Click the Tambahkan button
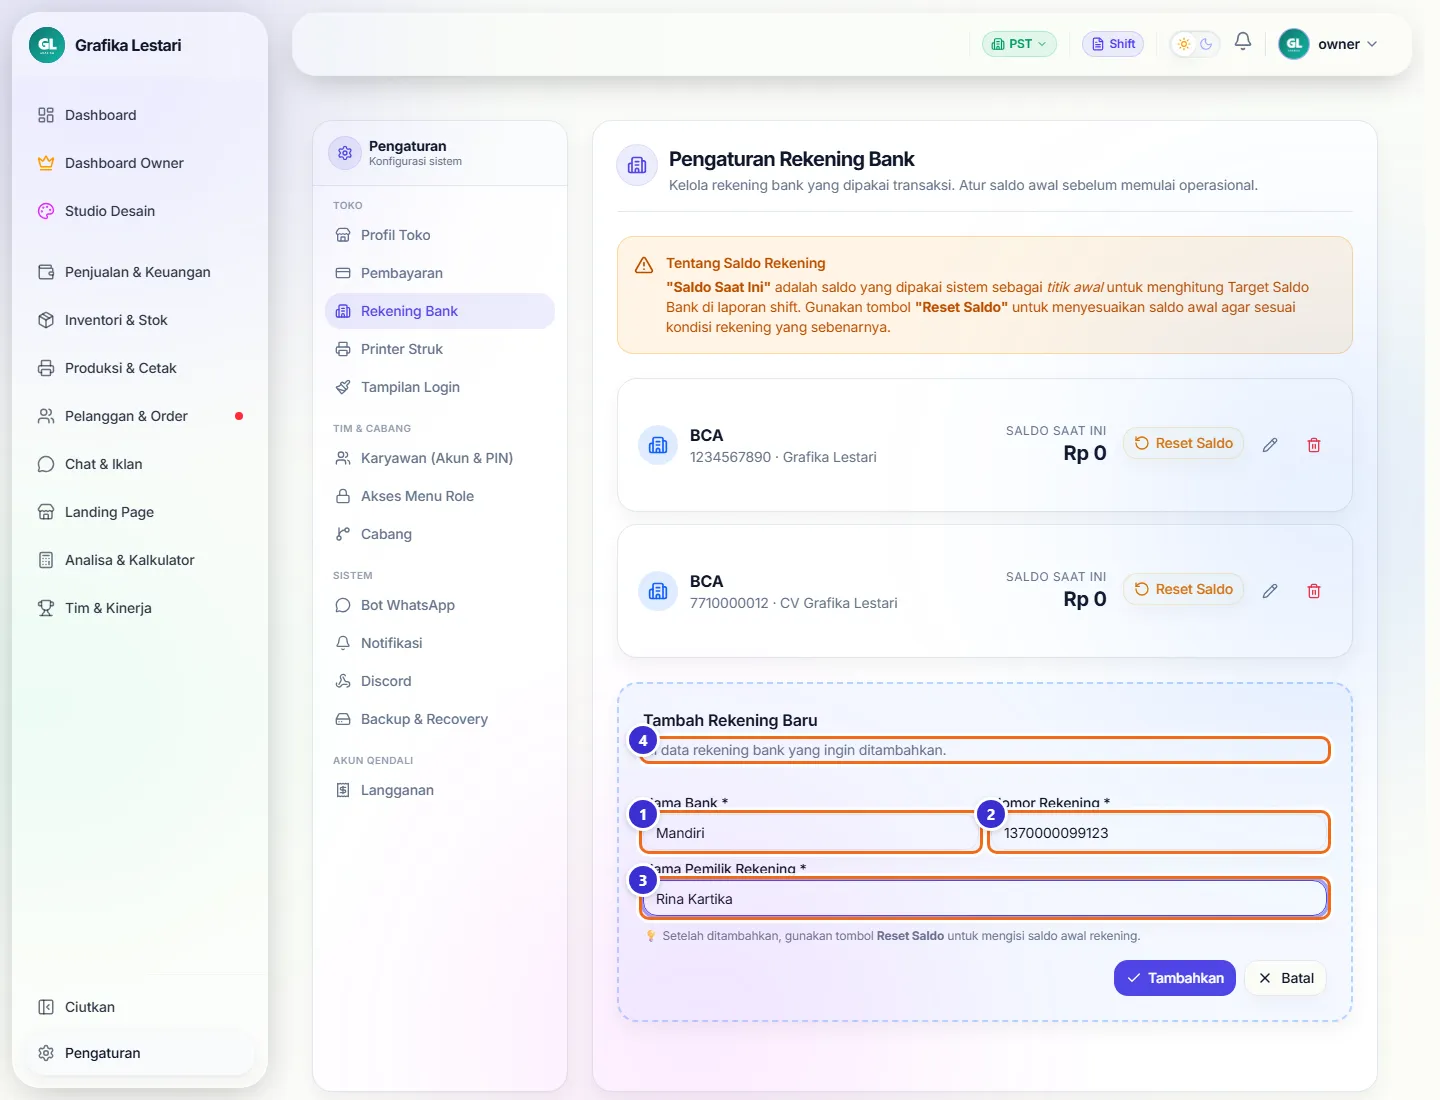 tap(1175, 978)
